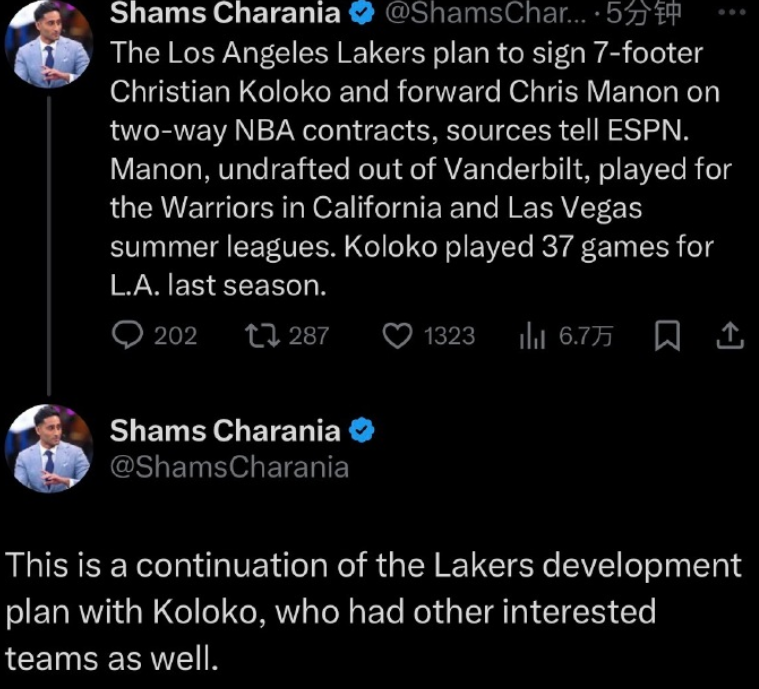The image size is (759, 689).
Task: Click the 1323 likes count
Action: click(x=450, y=336)
